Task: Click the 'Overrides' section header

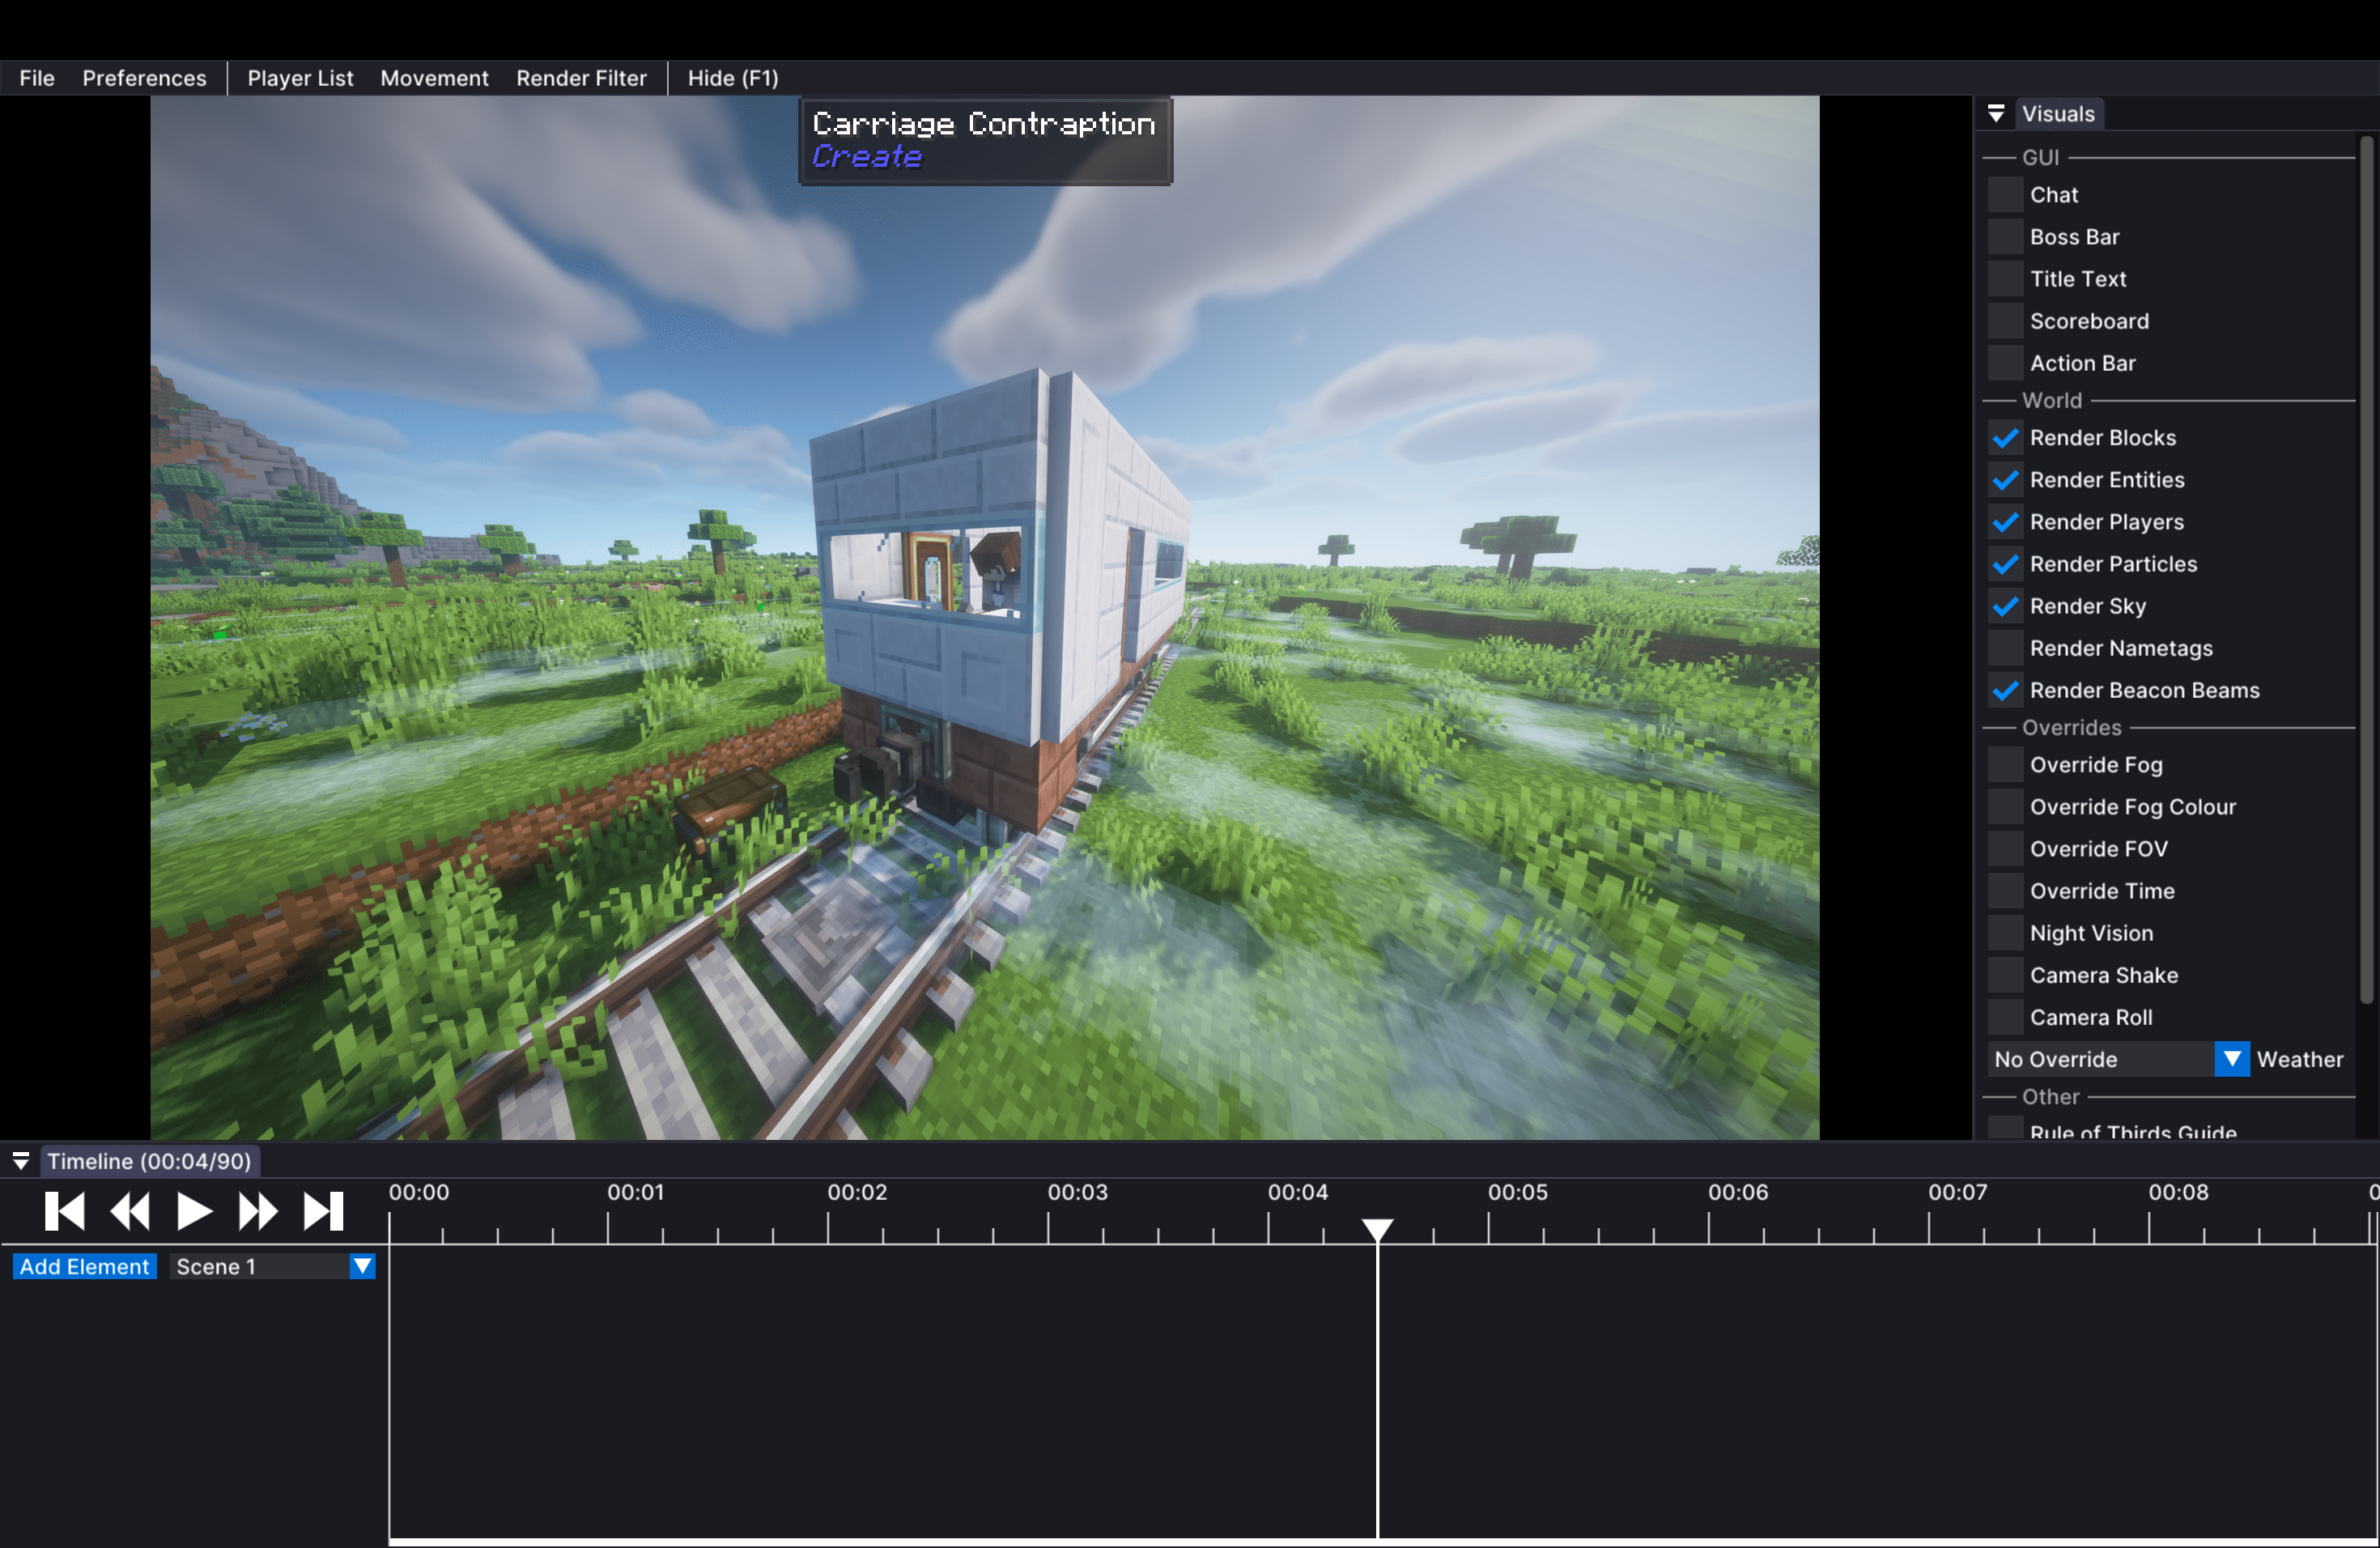Action: [x=2071, y=727]
